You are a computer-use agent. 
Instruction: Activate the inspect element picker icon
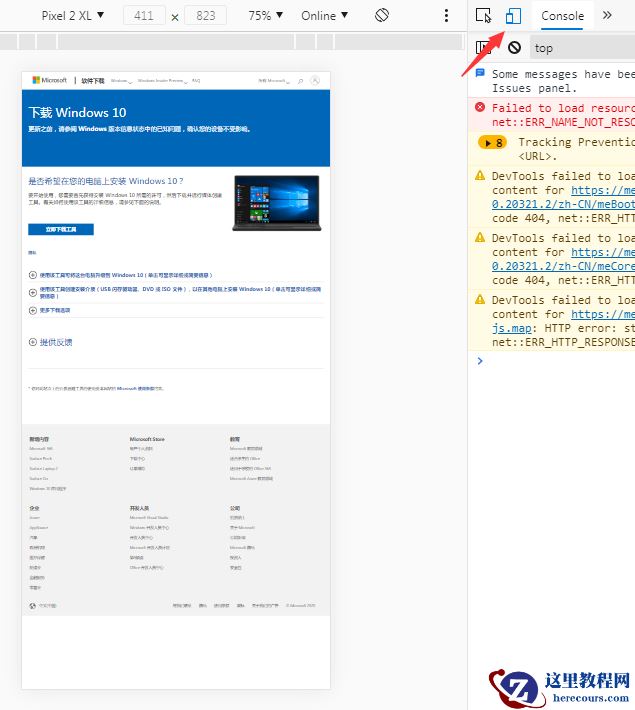point(484,16)
